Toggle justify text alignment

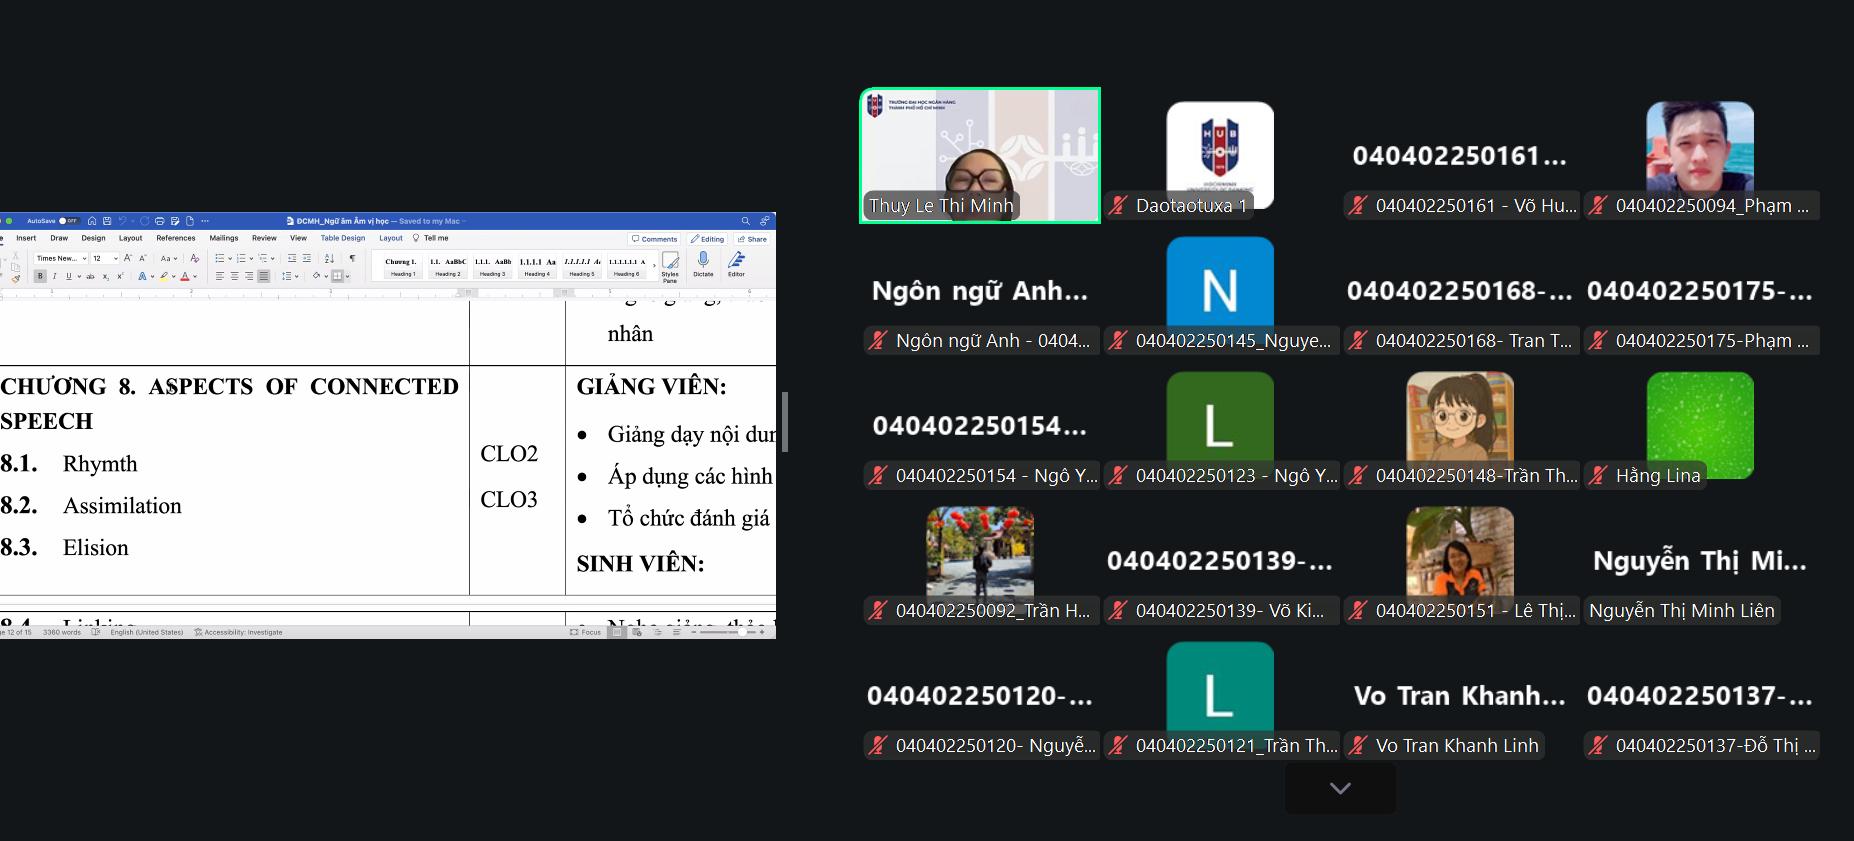click(263, 276)
